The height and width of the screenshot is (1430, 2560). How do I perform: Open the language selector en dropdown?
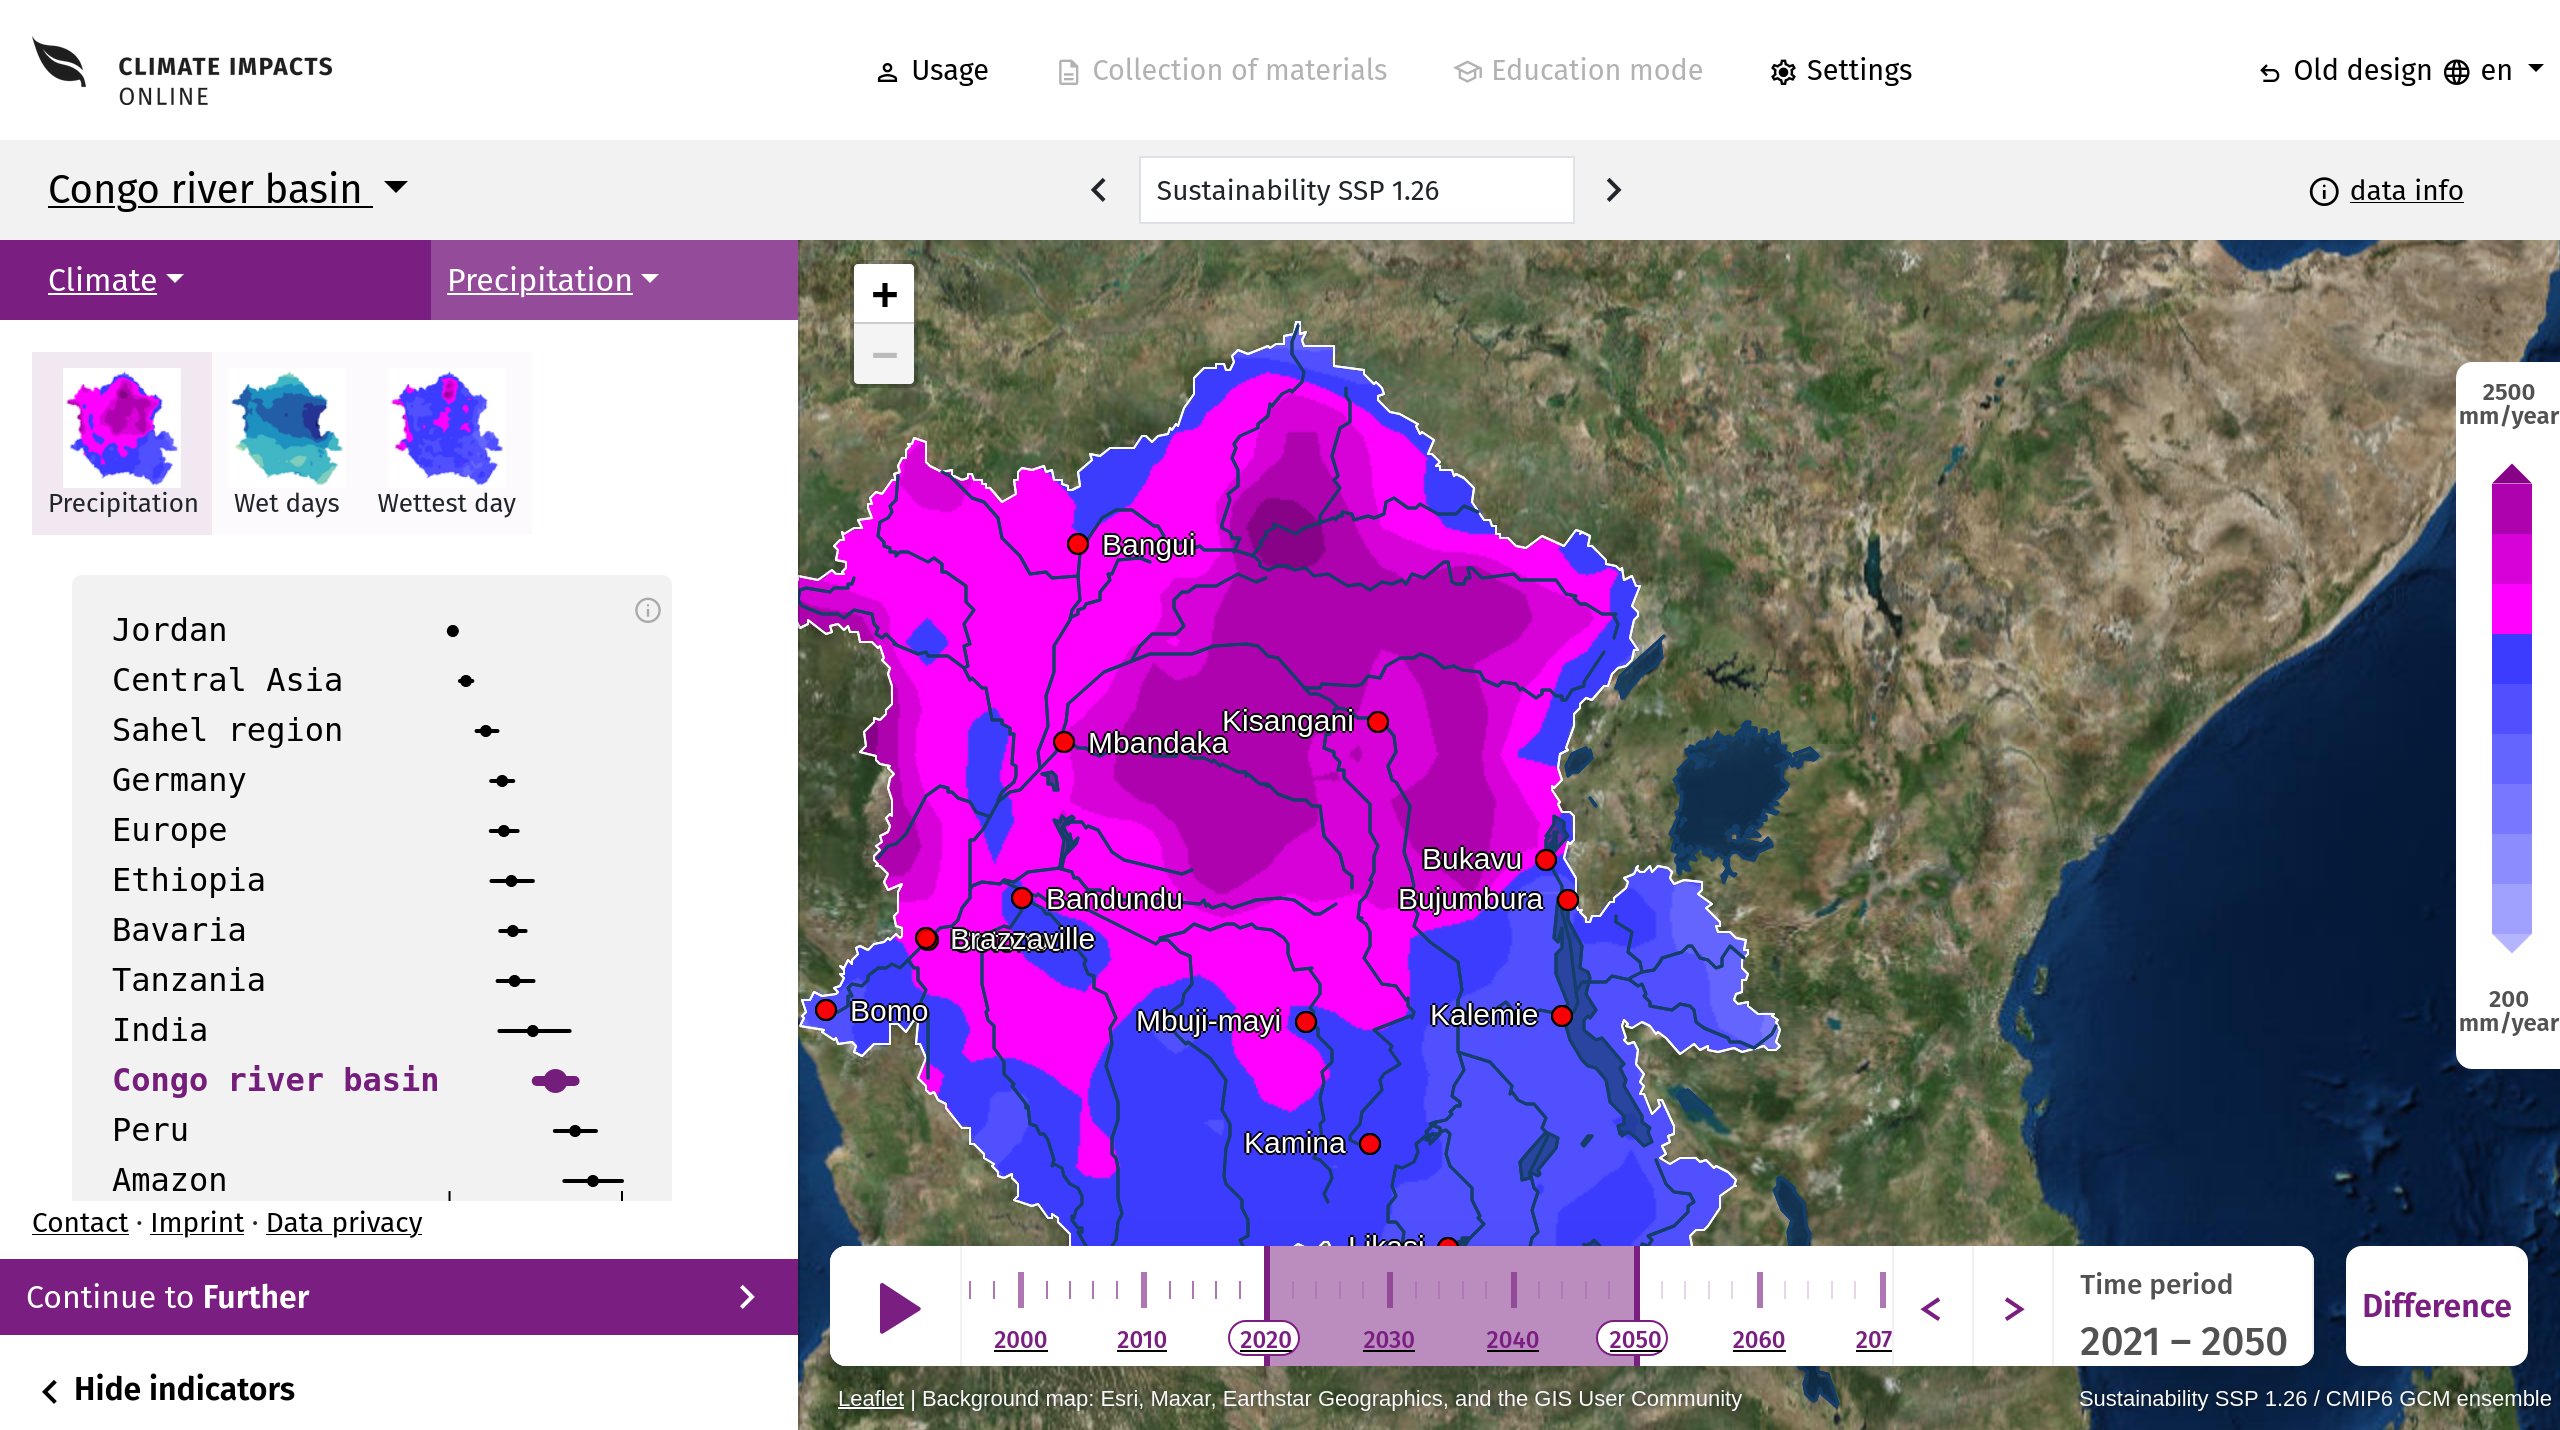(x=2493, y=70)
